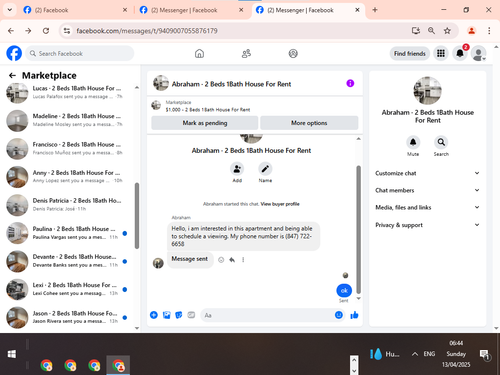Send a thumbs-up like
The image size is (500, 375).
point(354,315)
